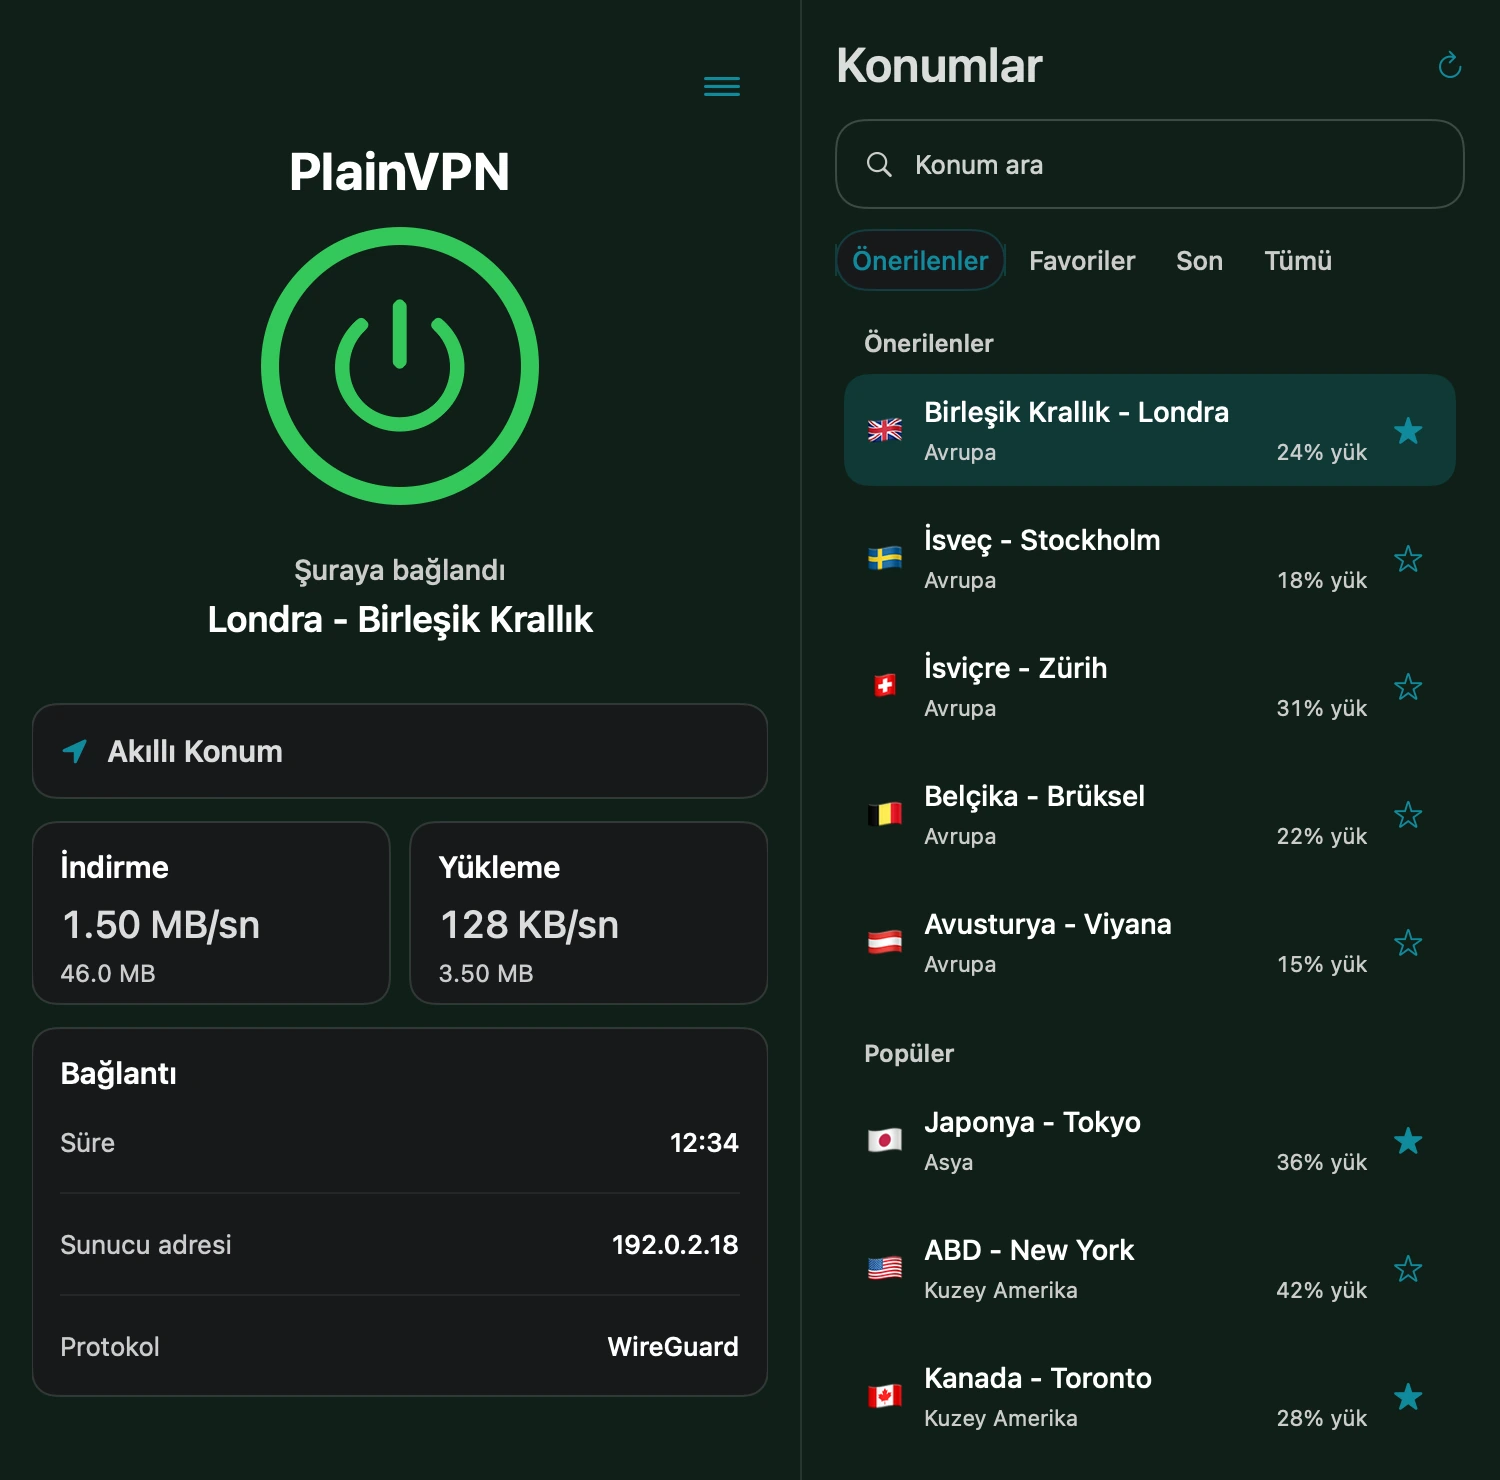The image size is (1500, 1480).
Task: Switch to the Favoriler tab
Action: (x=1082, y=260)
